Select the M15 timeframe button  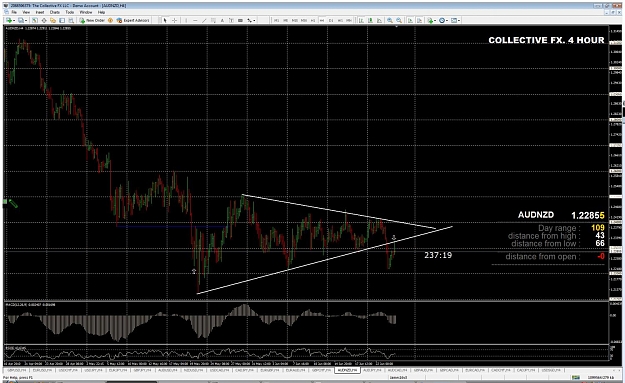click(x=295, y=20)
